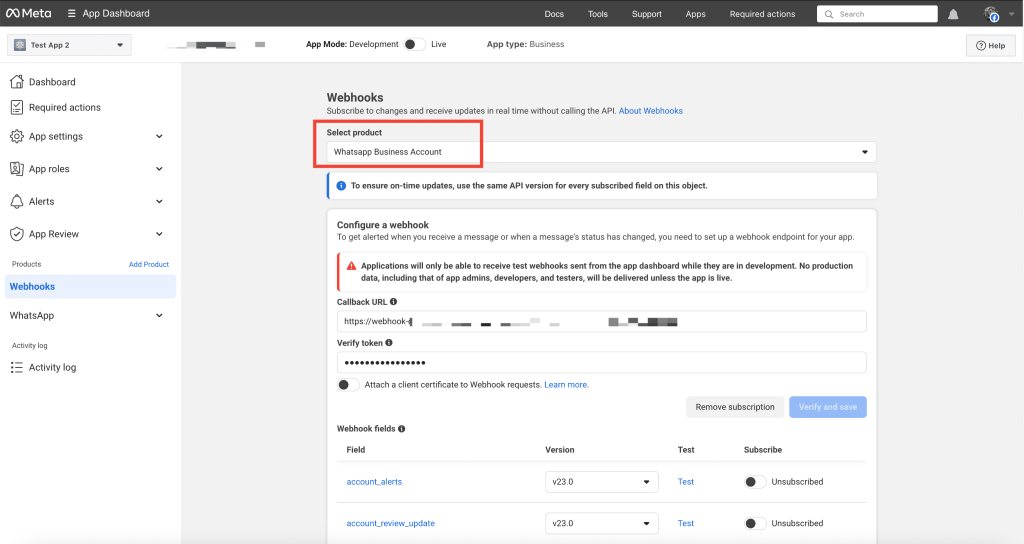Select Webhooks in the sidebar
Screen dimensions: 1024x544
(33, 286)
